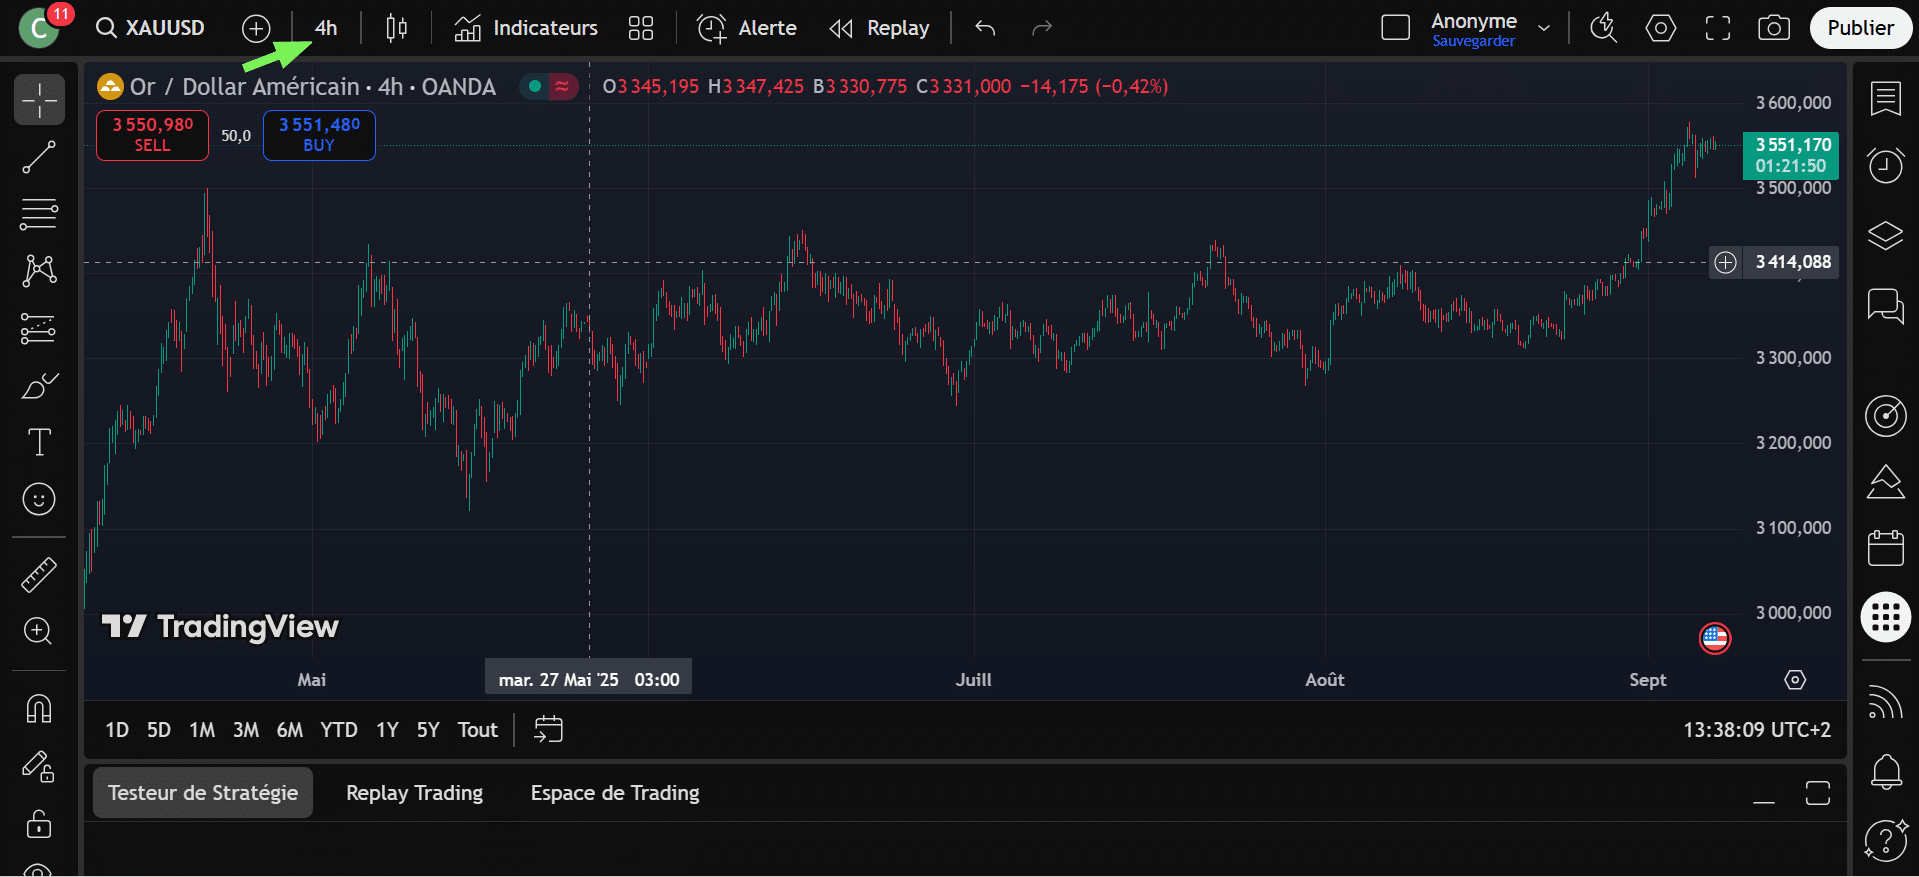Image resolution: width=1919 pixels, height=877 pixels.
Task: Click the red SELL price box
Action: click(152, 135)
